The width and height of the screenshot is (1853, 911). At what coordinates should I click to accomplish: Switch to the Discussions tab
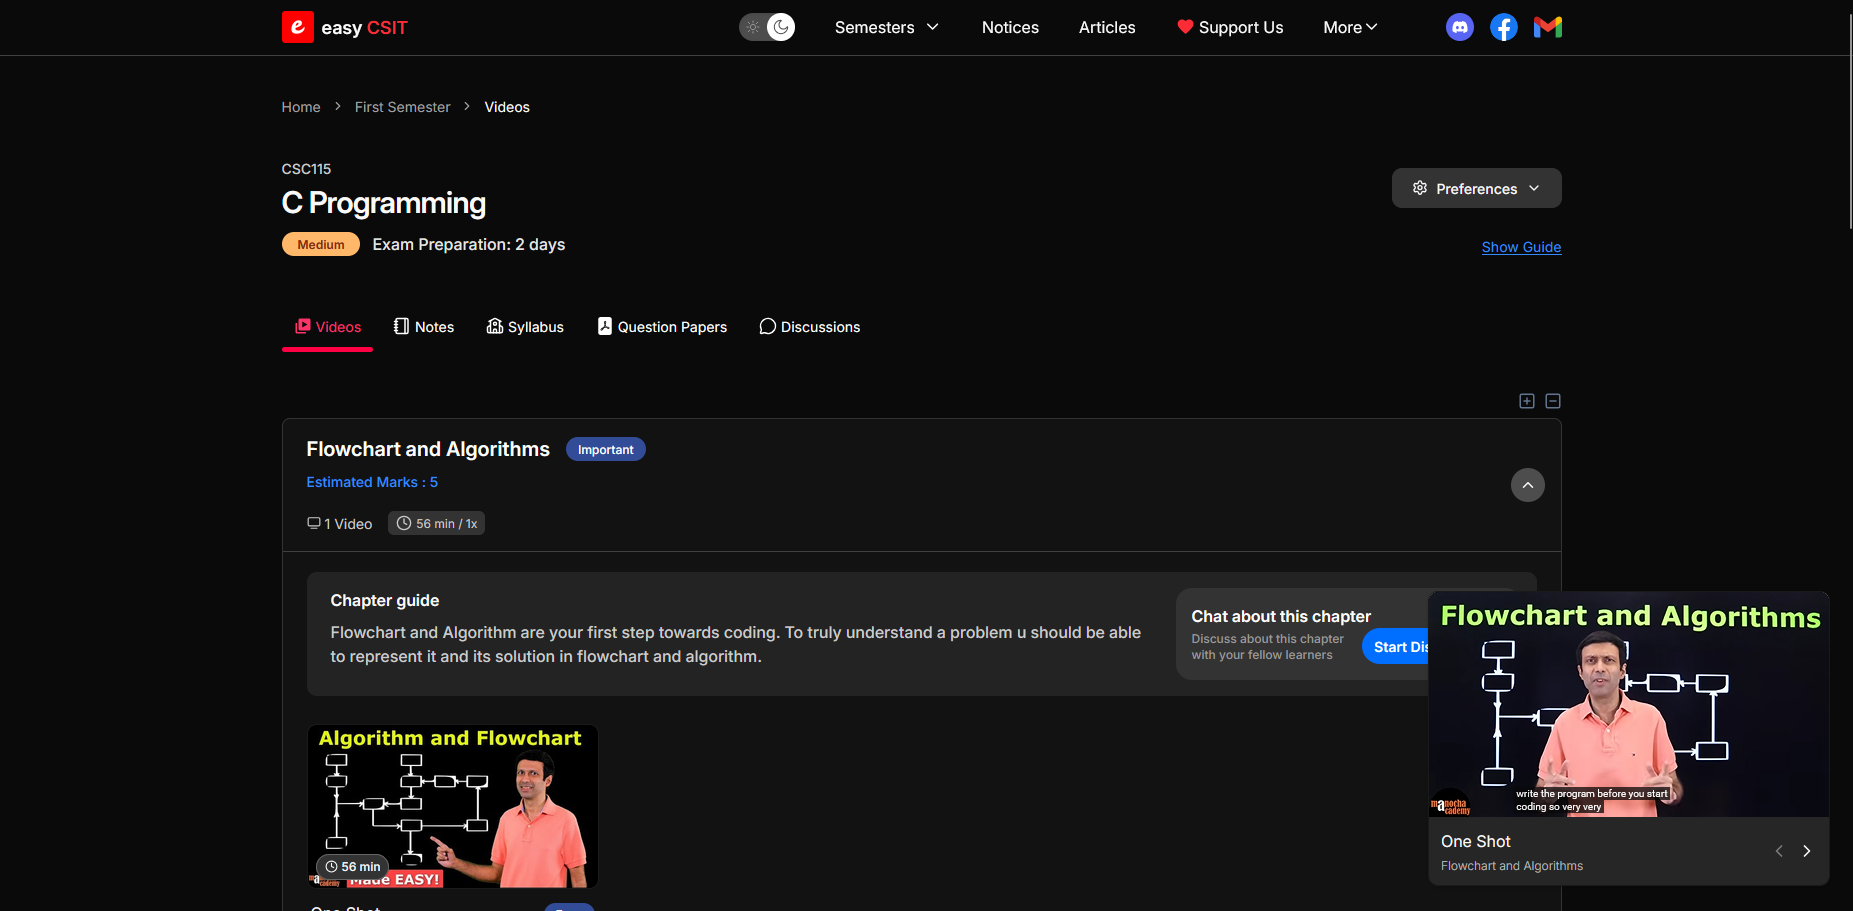[810, 327]
